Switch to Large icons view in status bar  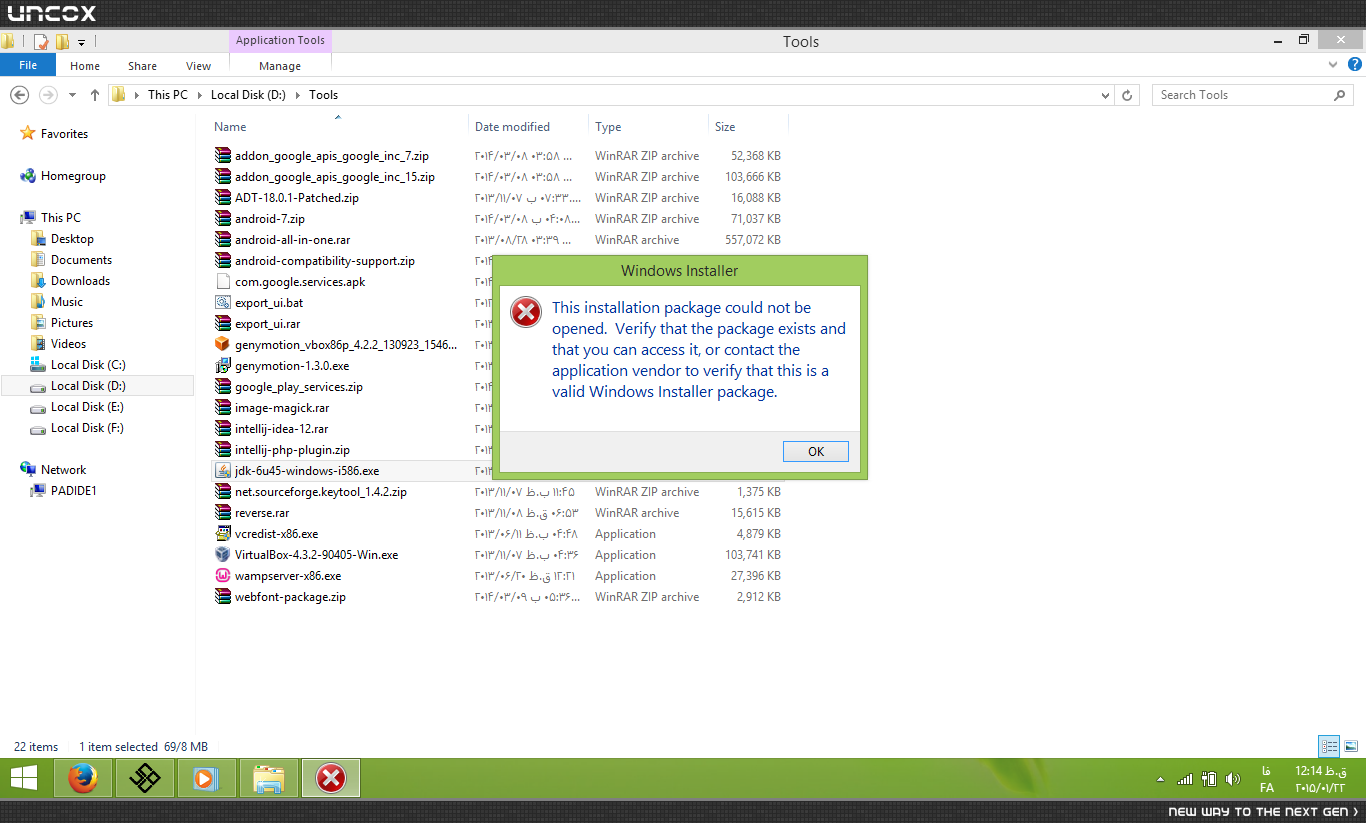(1350, 746)
